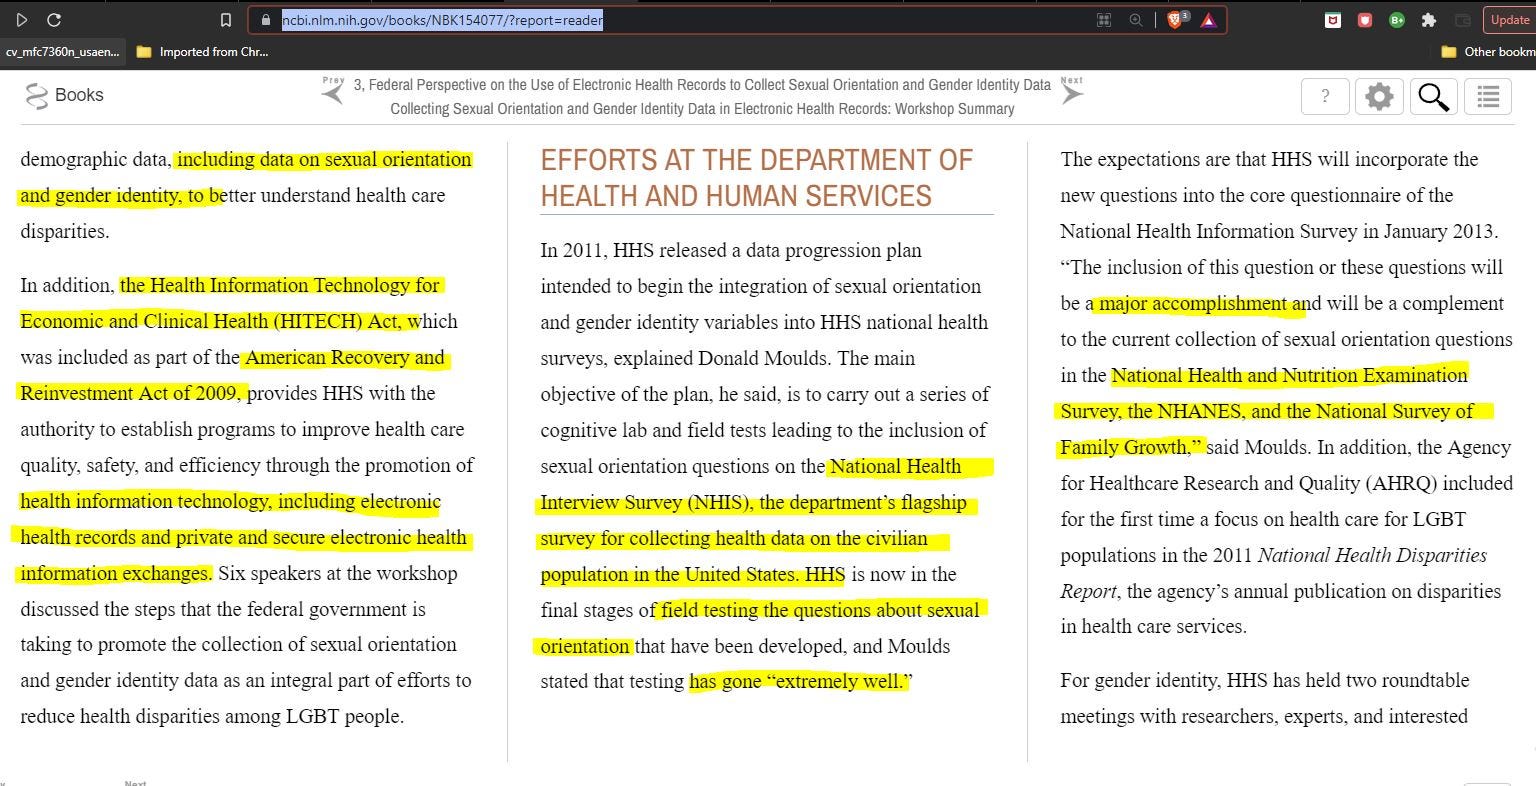Reload the page with the refresh icon

[x=54, y=20]
